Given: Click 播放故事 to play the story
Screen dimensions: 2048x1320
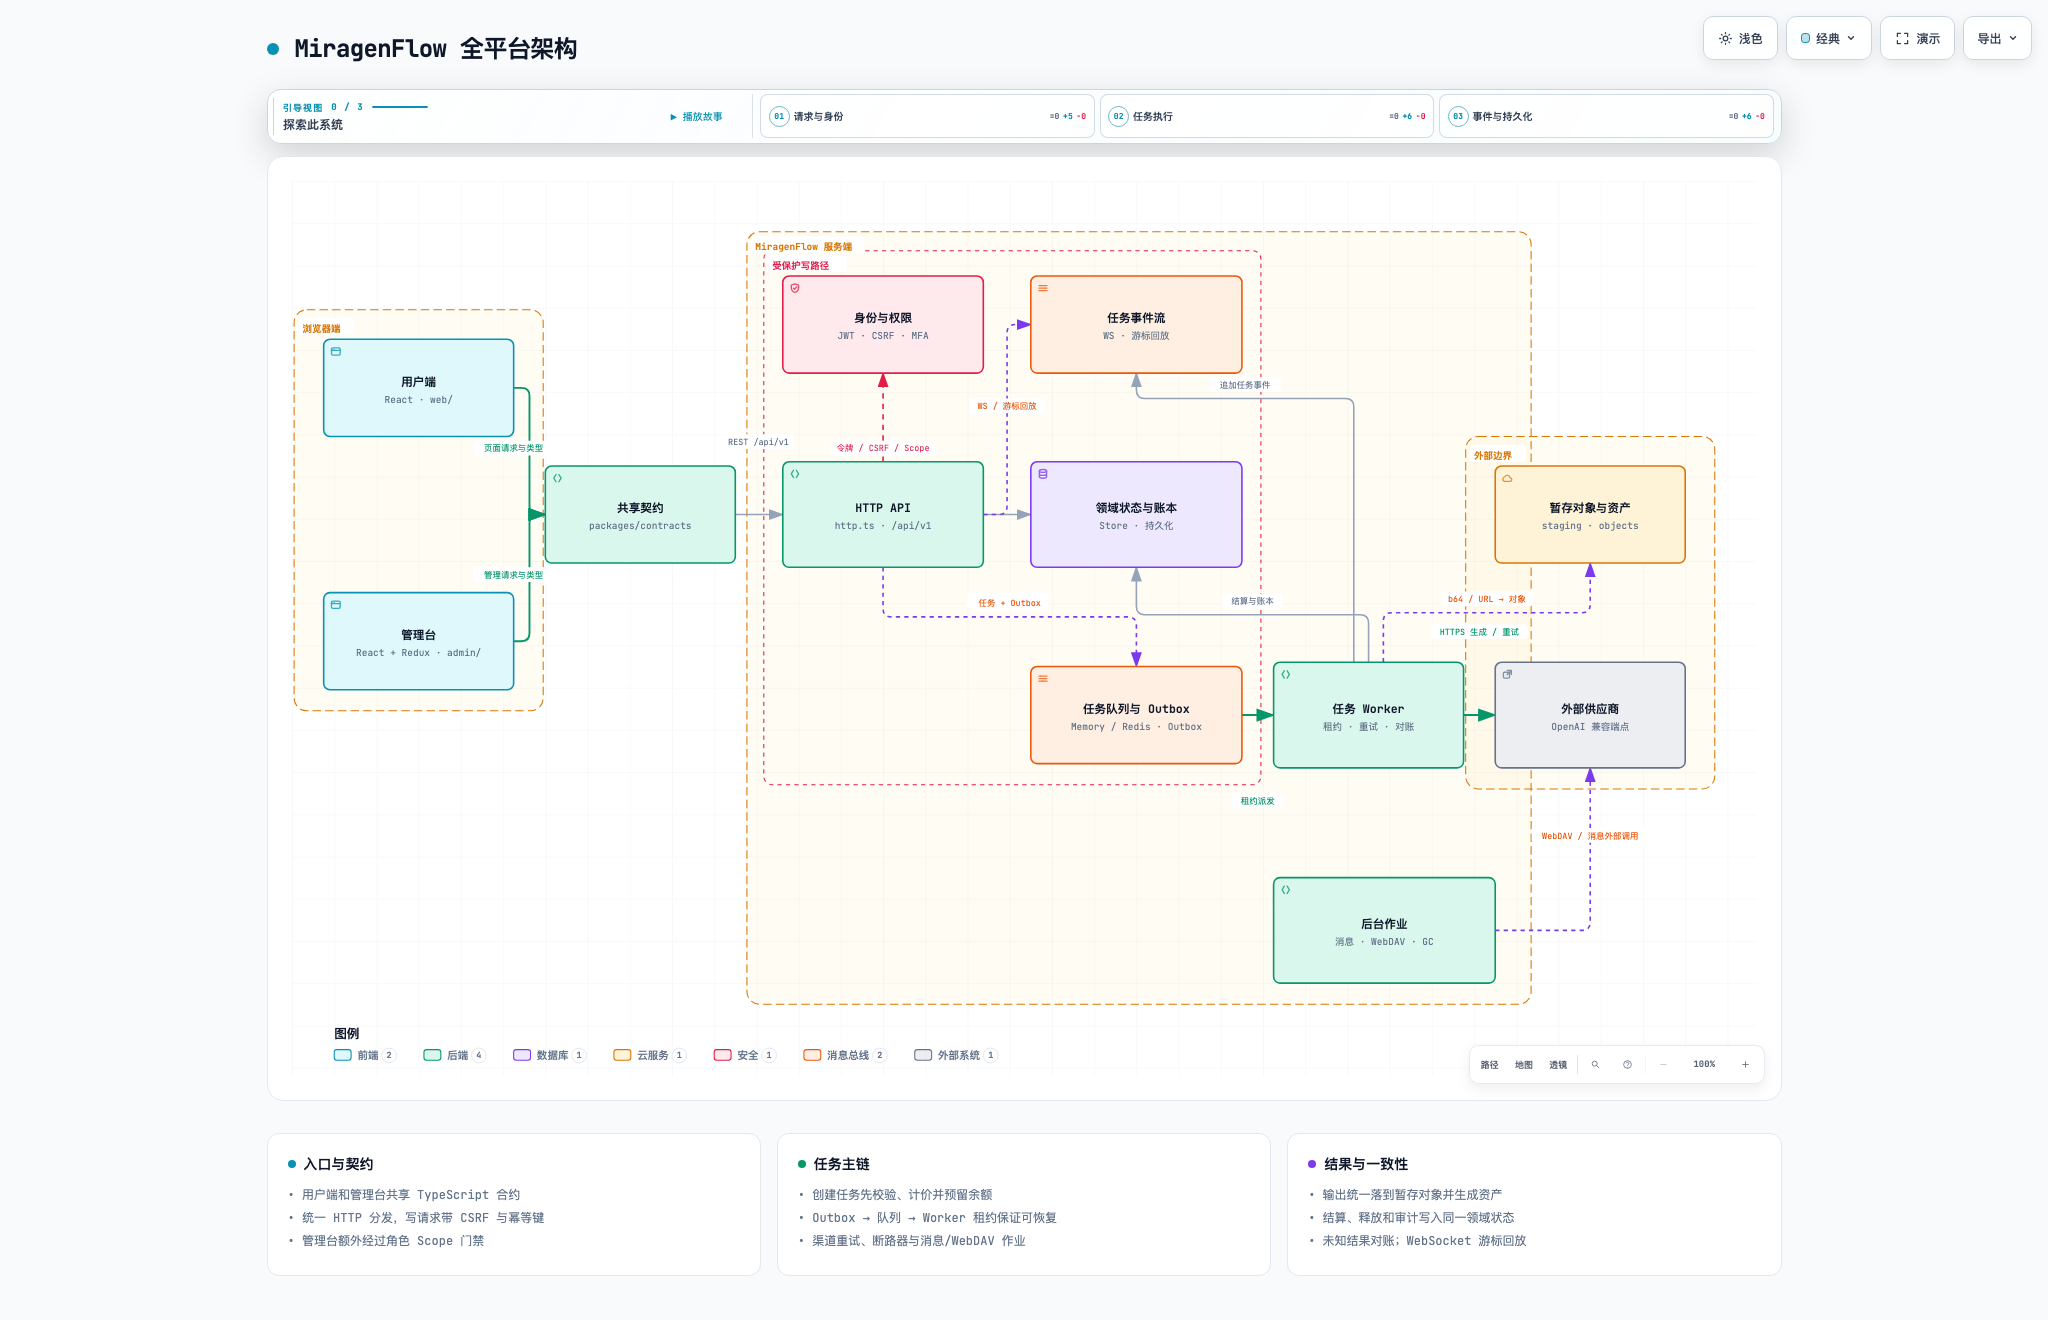Looking at the screenshot, I should point(696,117).
